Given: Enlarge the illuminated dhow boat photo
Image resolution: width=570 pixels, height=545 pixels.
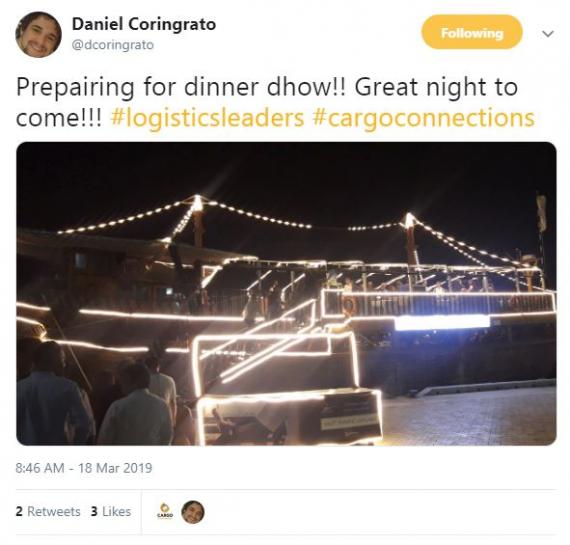Looking at the screenshot, I should pyautogui.click(x=286, y=293).
